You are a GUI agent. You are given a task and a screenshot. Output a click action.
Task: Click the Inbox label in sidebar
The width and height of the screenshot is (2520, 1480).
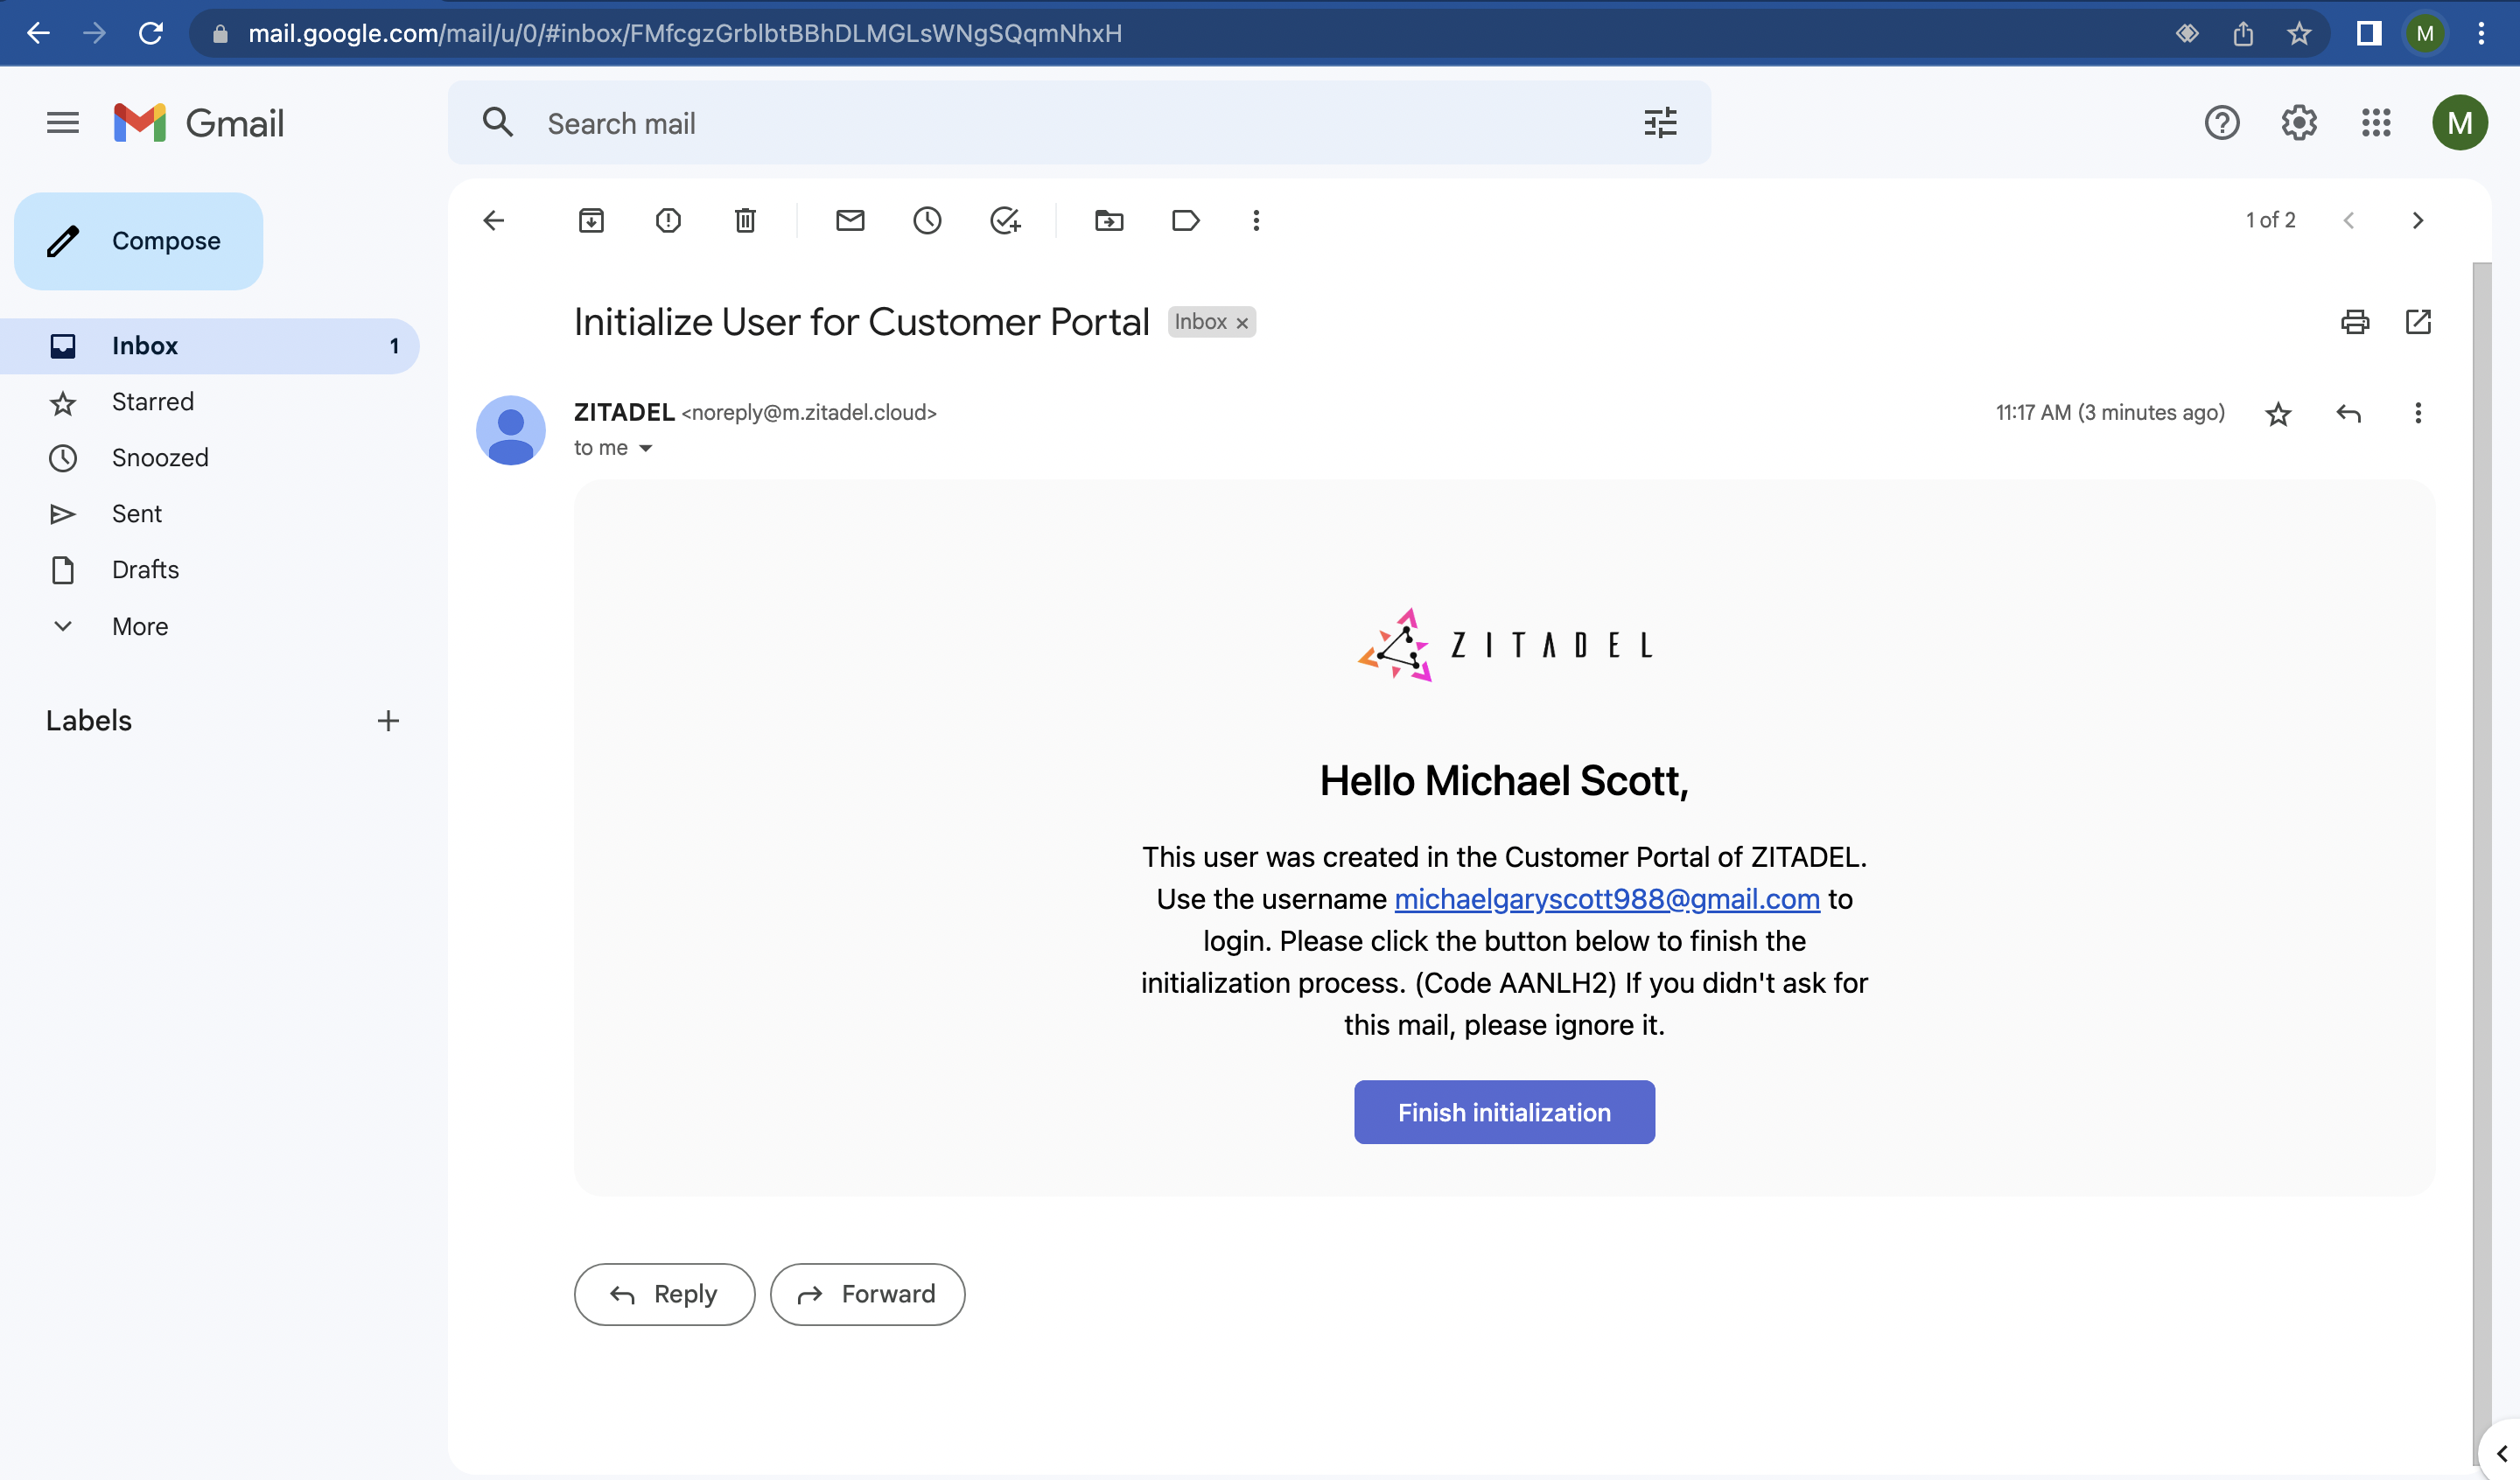(144, 346)
